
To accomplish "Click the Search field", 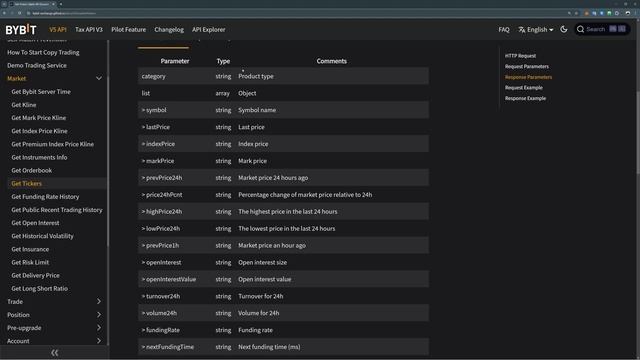I will coord(602,29).
